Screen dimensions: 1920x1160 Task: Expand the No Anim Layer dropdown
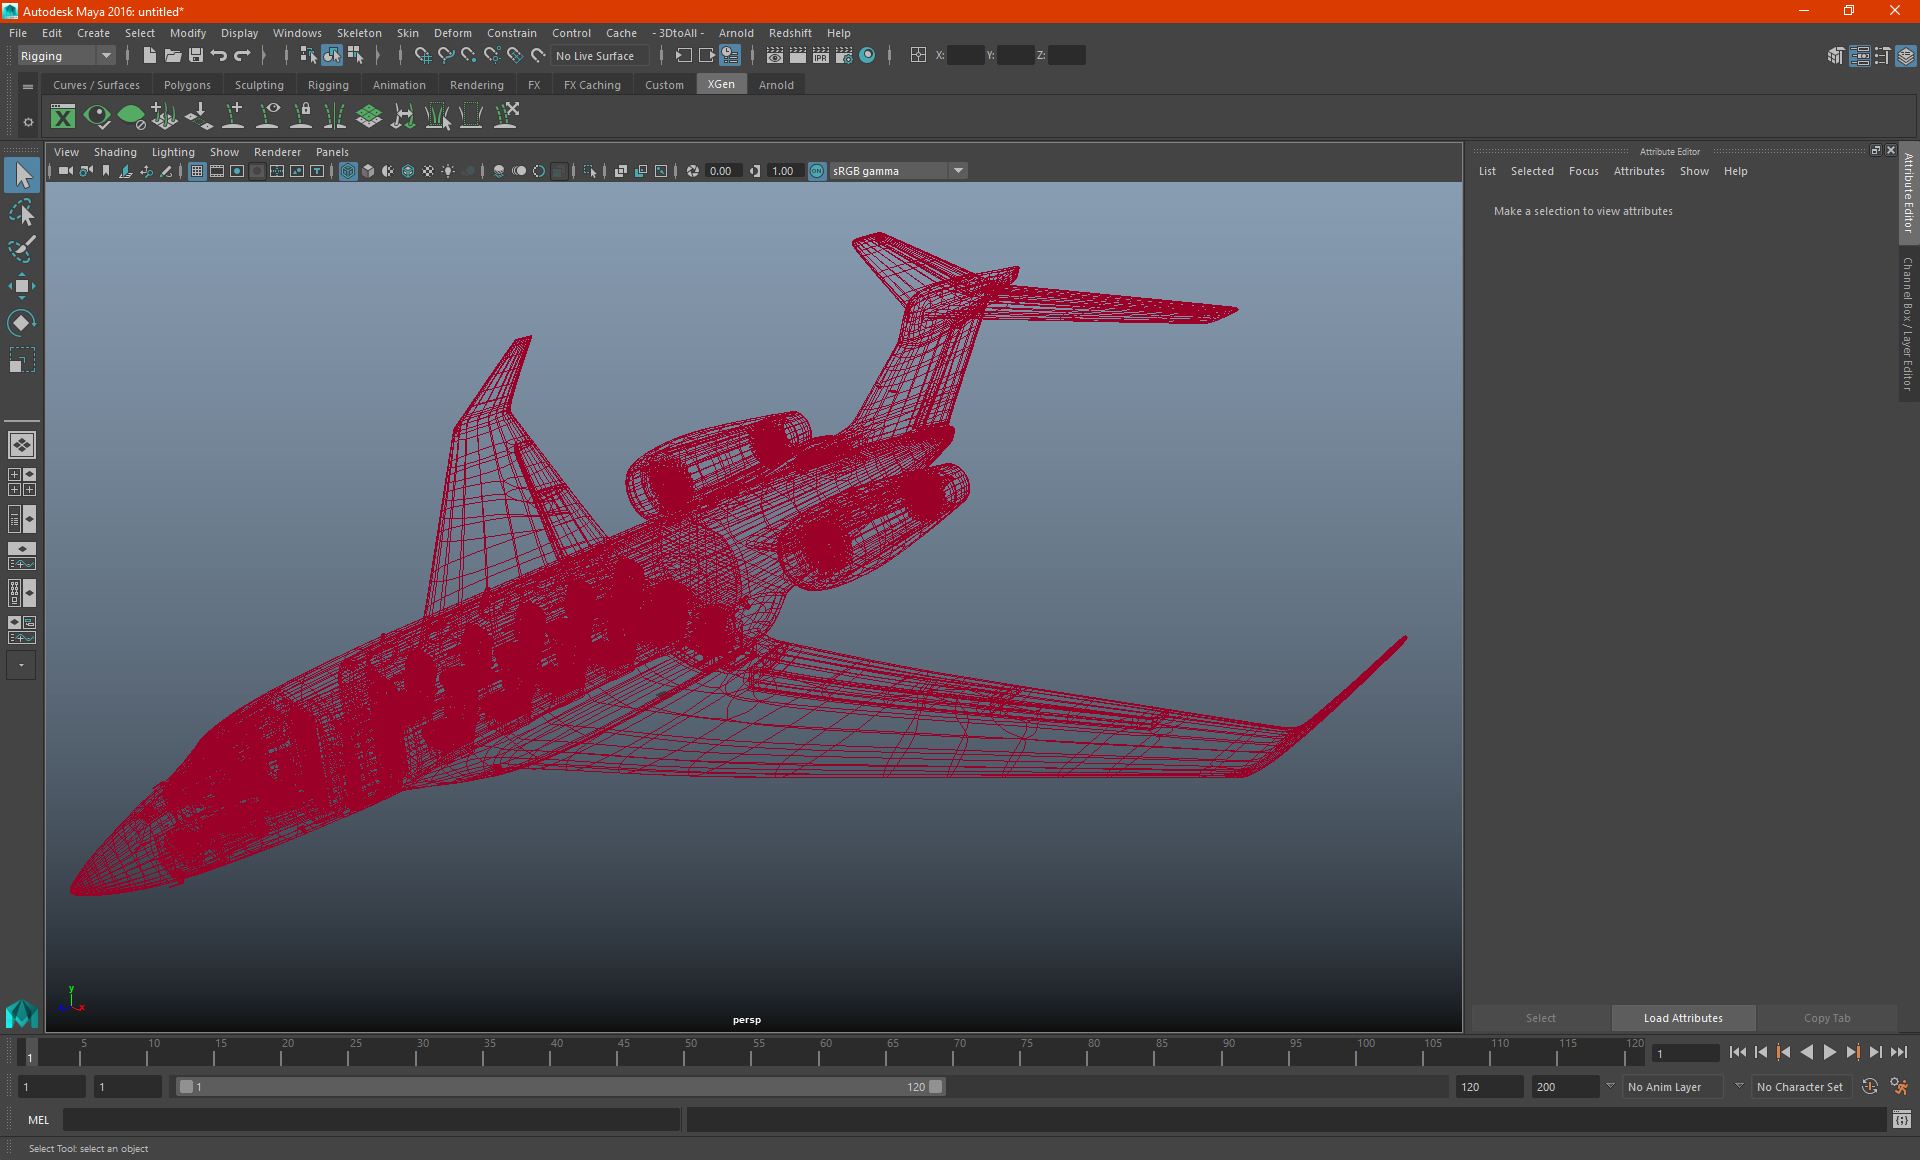pos(1674,1087)
